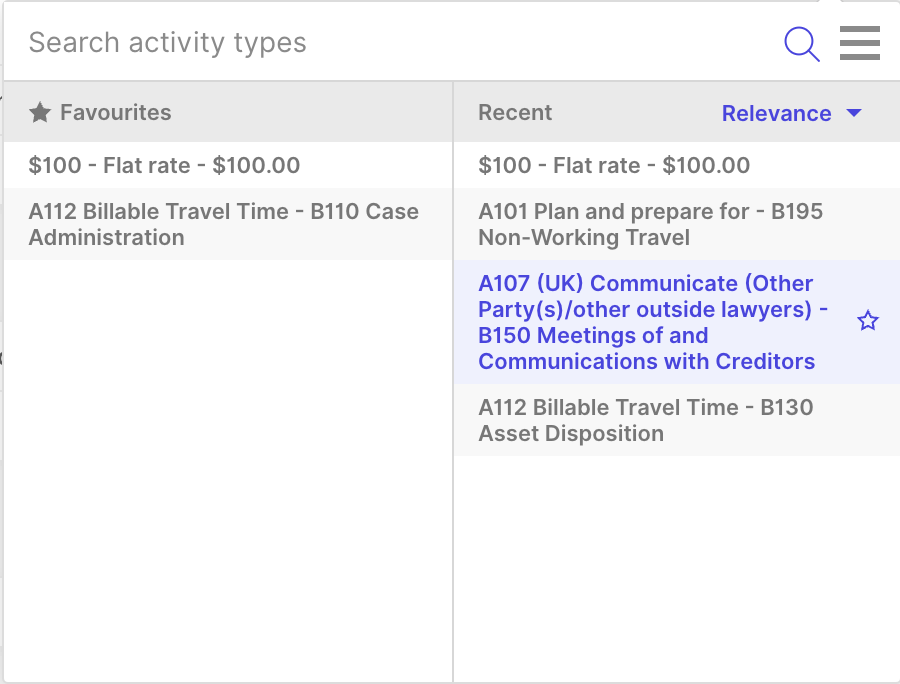This screenshot has height=684, width=900.
Task: Click B195 Non-Working Travel text line
Action: (584, 238)
